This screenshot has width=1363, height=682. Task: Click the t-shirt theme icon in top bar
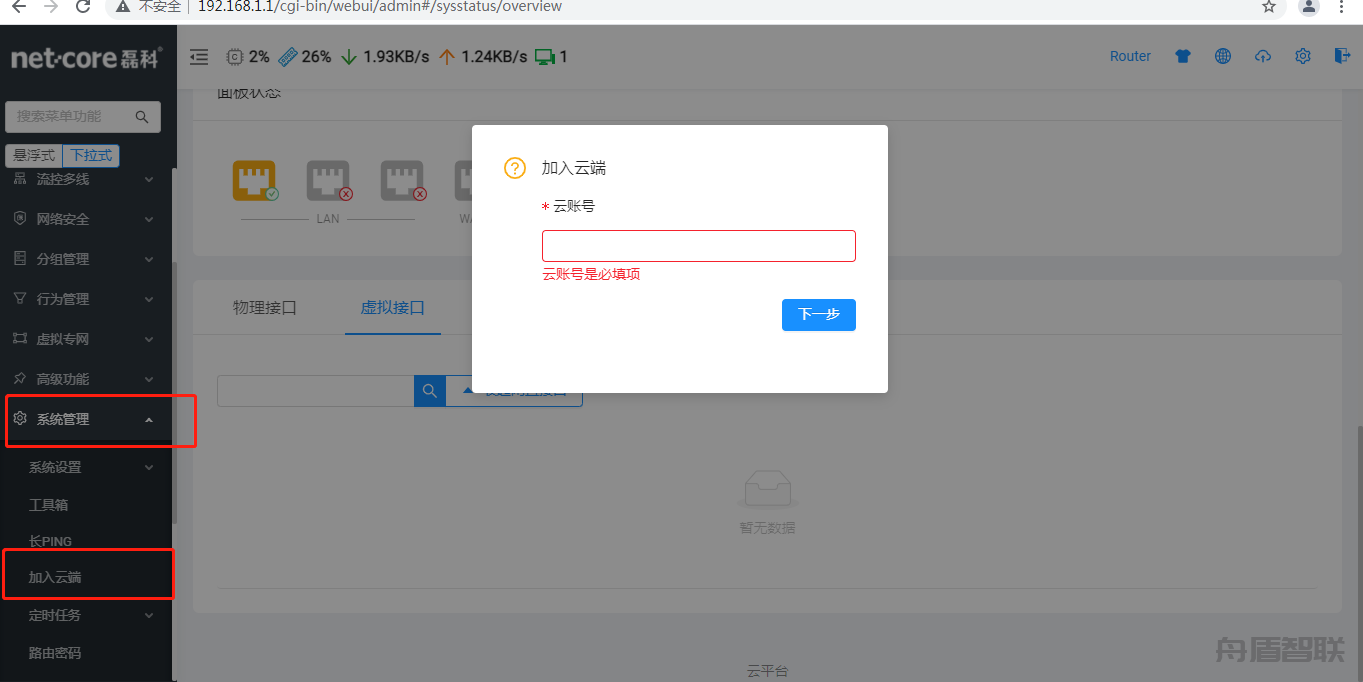1182,57
